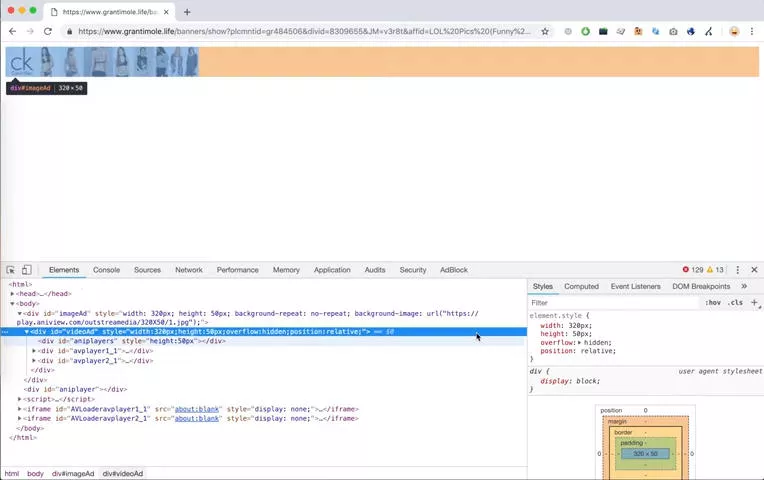
Task: Click the body breadcrumb
Action: [x=35, y=473]
